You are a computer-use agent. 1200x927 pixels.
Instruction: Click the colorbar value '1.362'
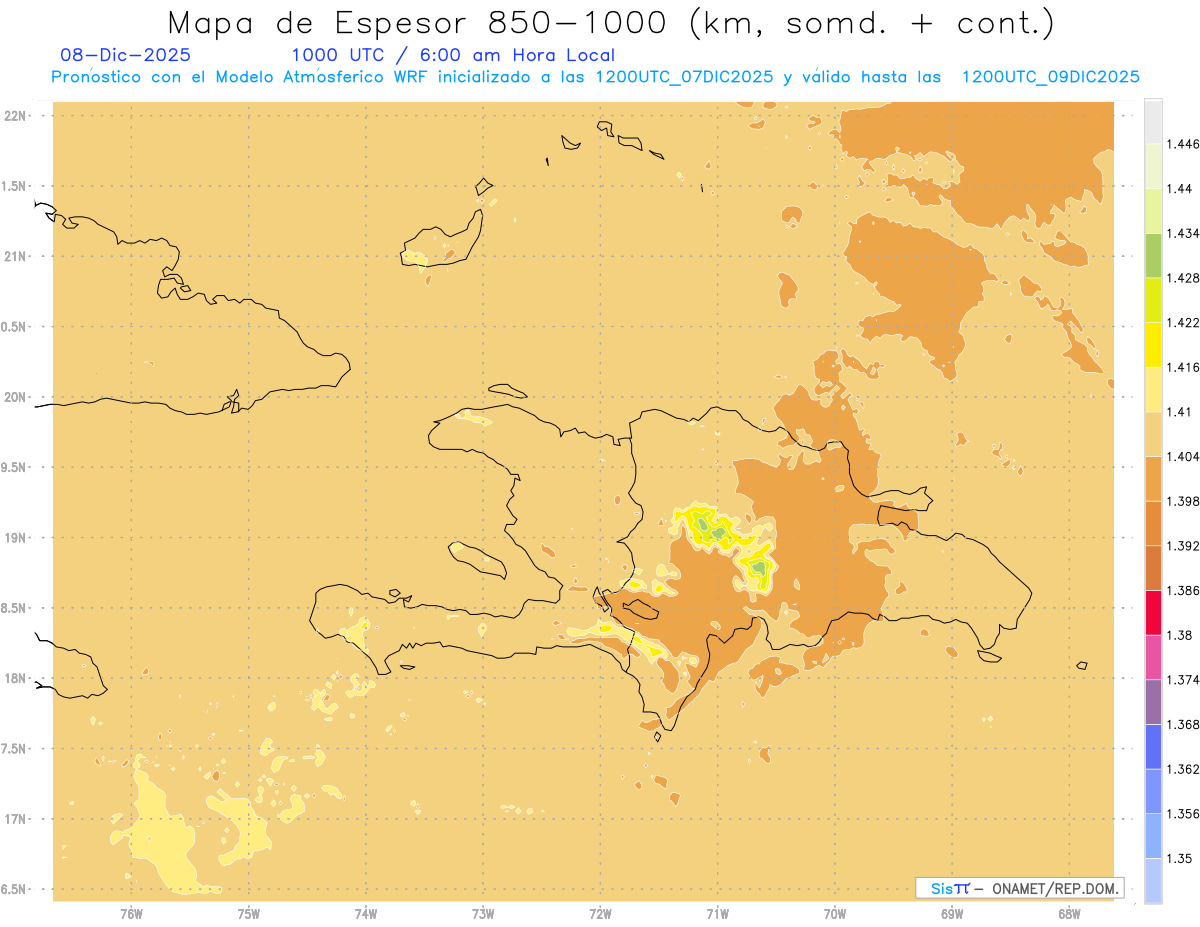point(1183,769)
